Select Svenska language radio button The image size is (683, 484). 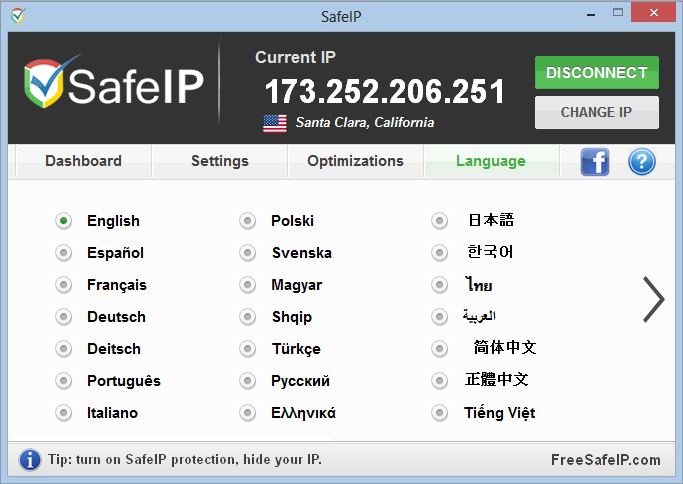point(247,253)
